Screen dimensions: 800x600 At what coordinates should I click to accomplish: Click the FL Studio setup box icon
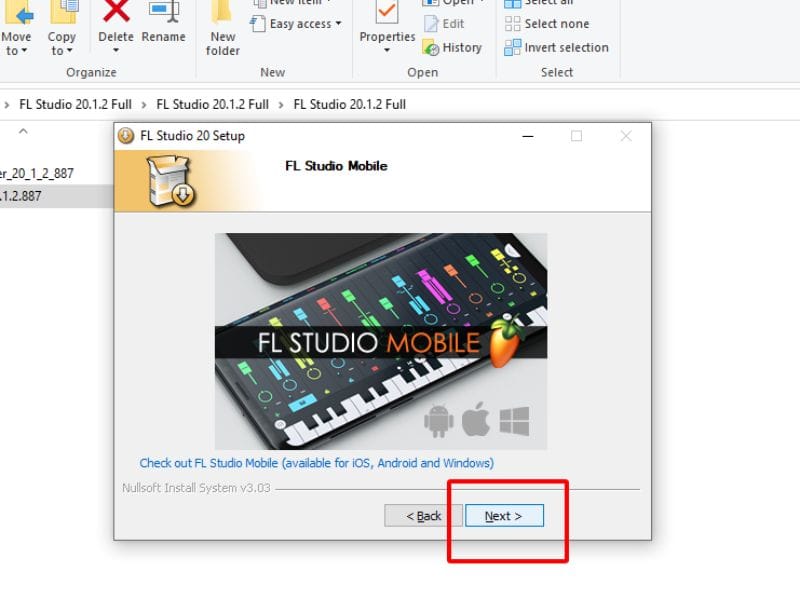coord(170,181)
